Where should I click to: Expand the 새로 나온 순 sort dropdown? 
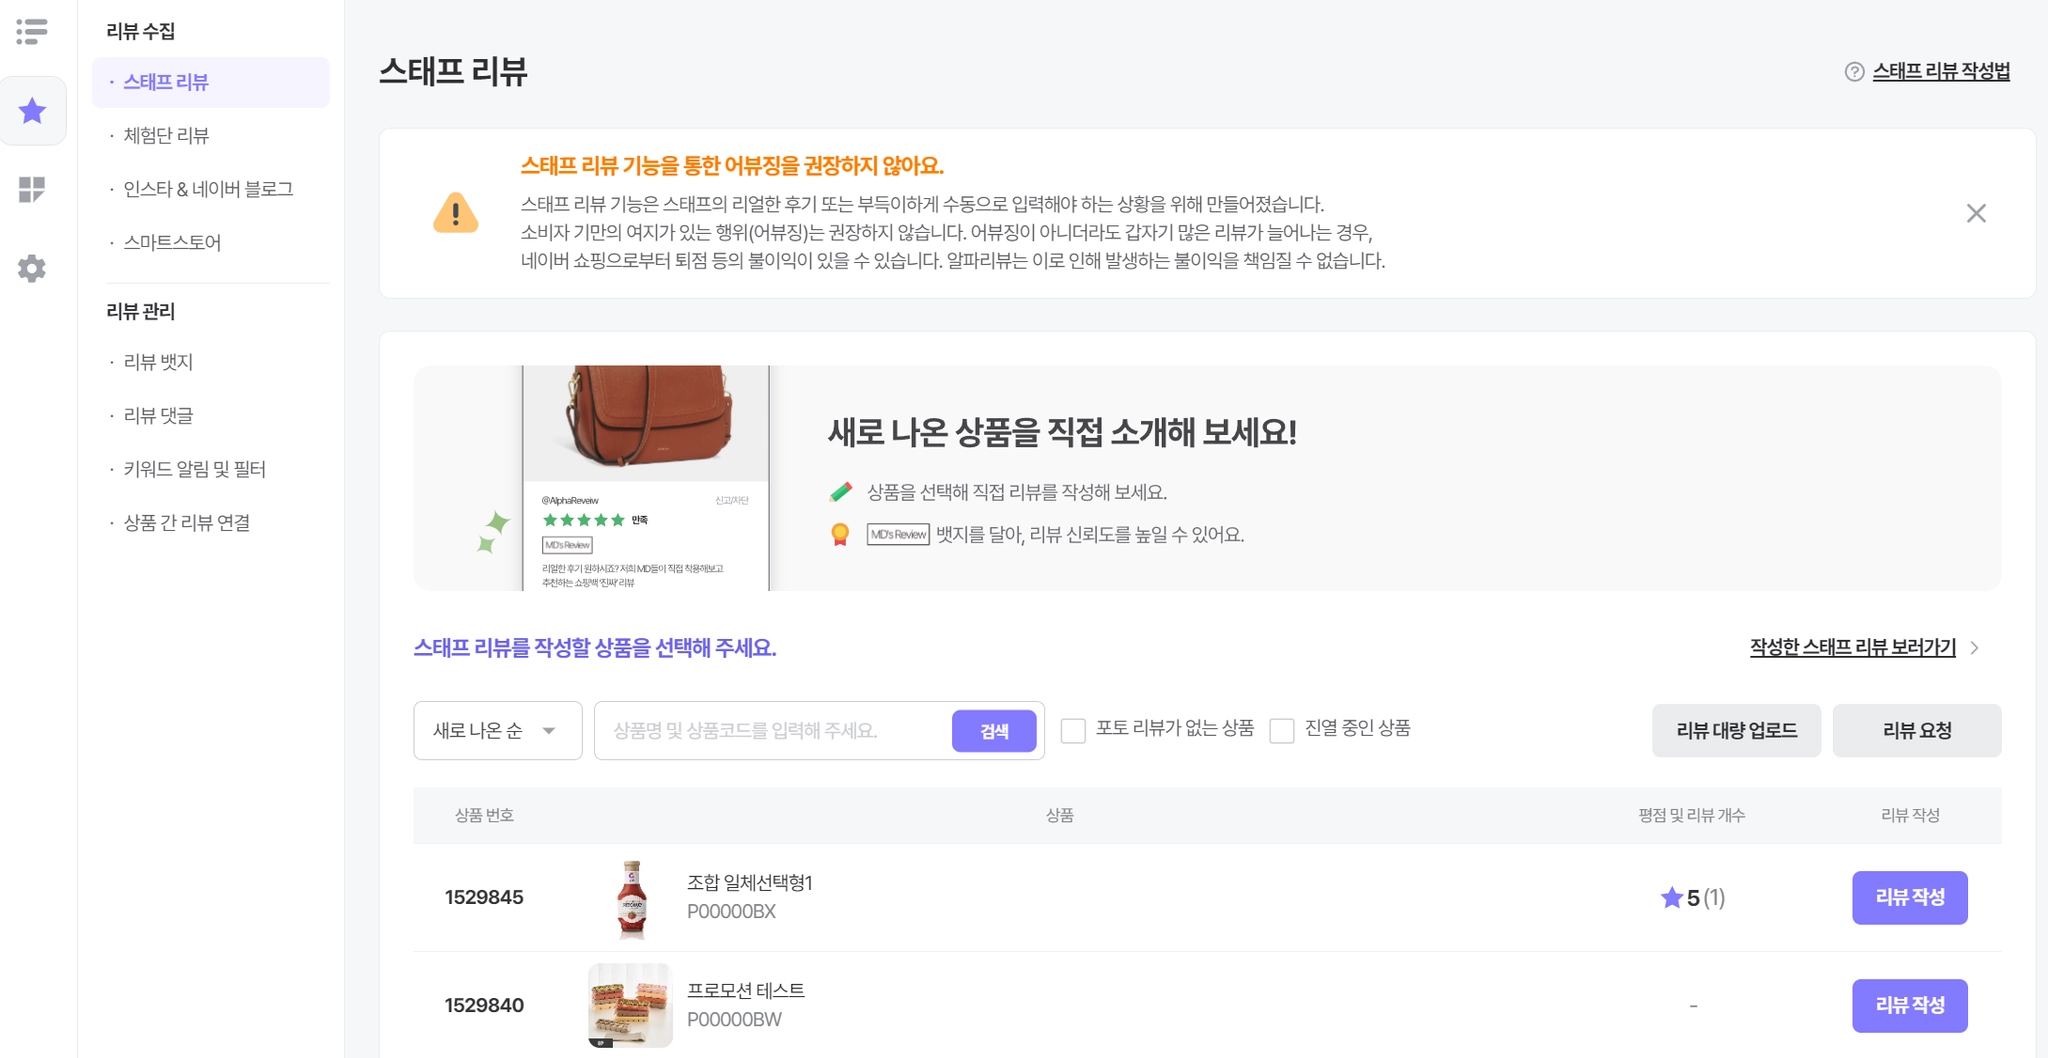coord(498,731)
